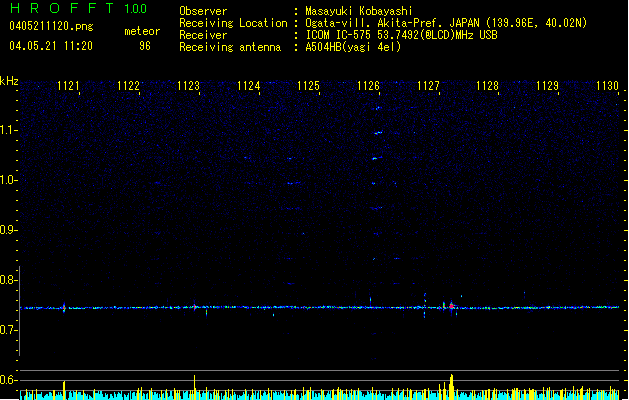Click the Observer field label
The width and height of the screenshot is (629, 400).
(203, 11)
